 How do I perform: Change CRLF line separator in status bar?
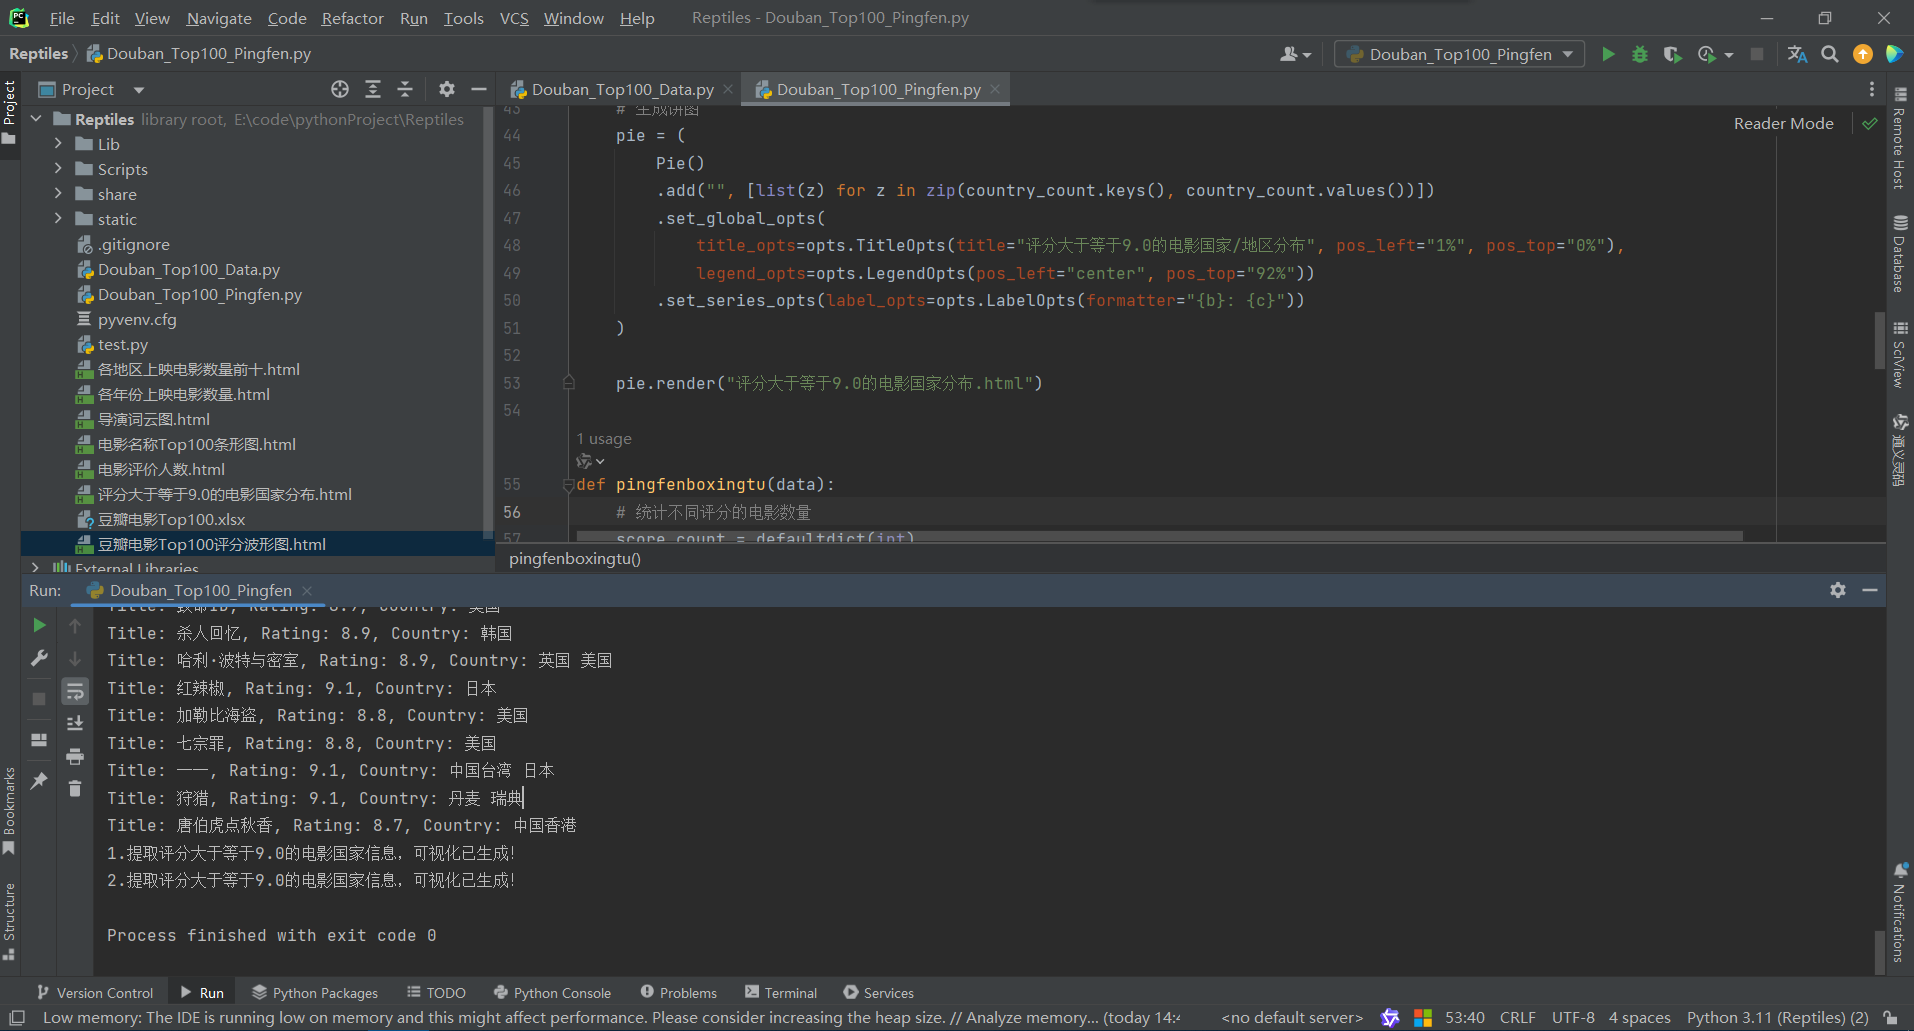coord(1517,1017)
